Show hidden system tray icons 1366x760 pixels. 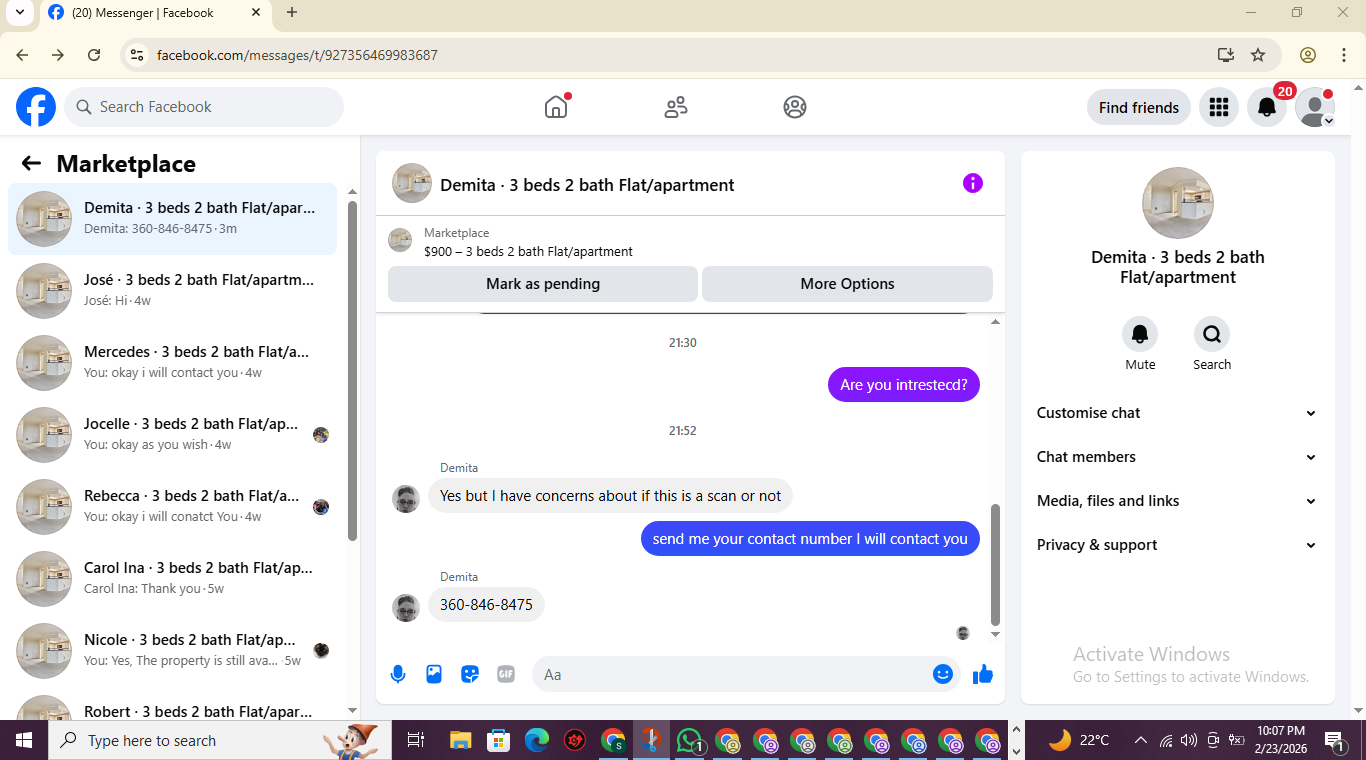coord(1140,740)
